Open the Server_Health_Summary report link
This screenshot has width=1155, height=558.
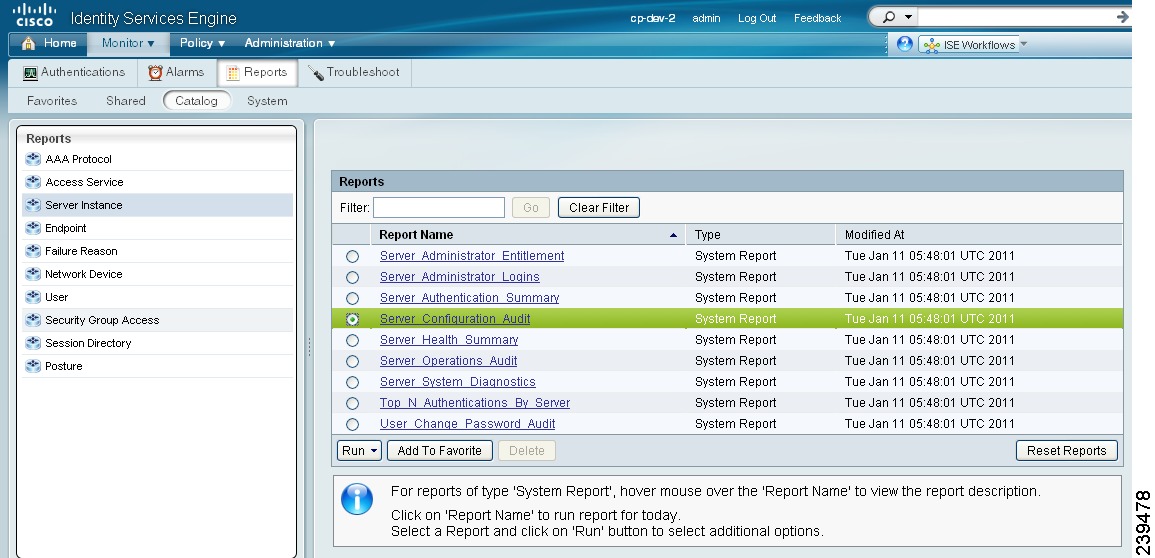coord(449,340)
